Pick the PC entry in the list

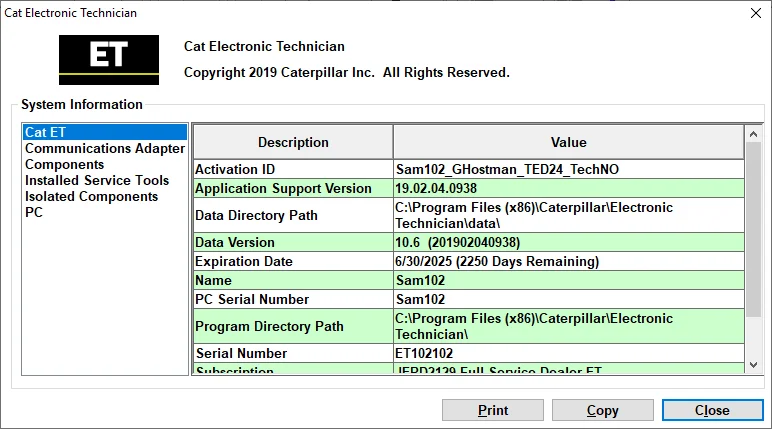(34, 212)
